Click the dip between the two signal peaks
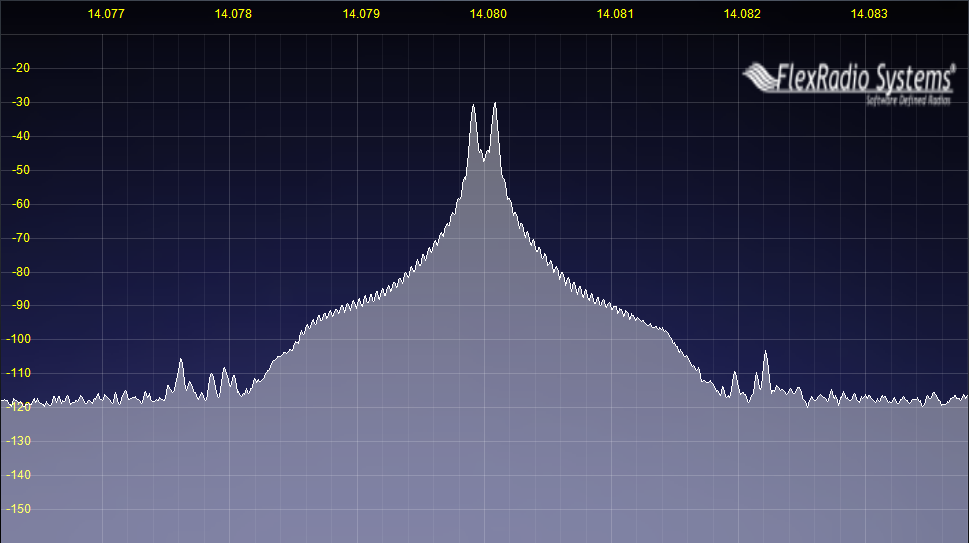The height and width of the screenshot is (543, 969). [484, 157]
